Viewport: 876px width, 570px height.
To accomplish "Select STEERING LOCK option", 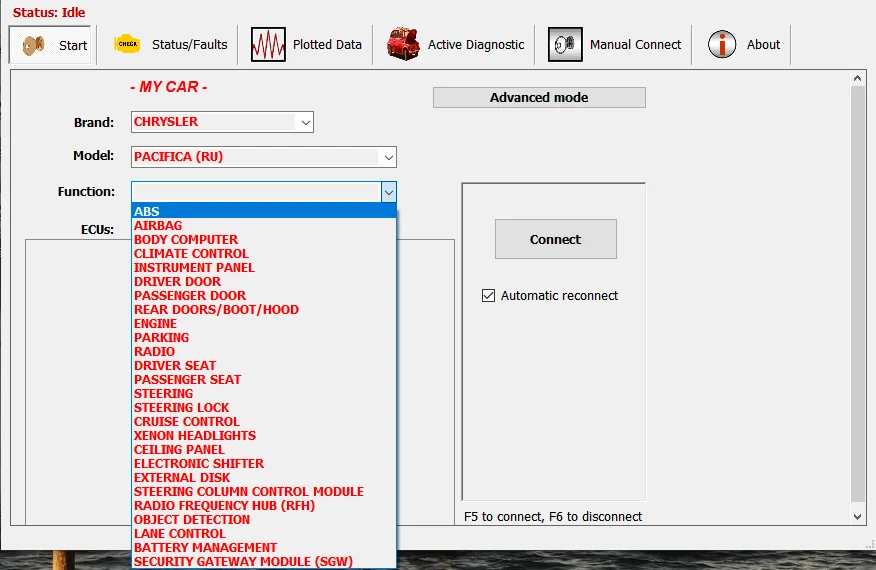I will click(264, 407).
